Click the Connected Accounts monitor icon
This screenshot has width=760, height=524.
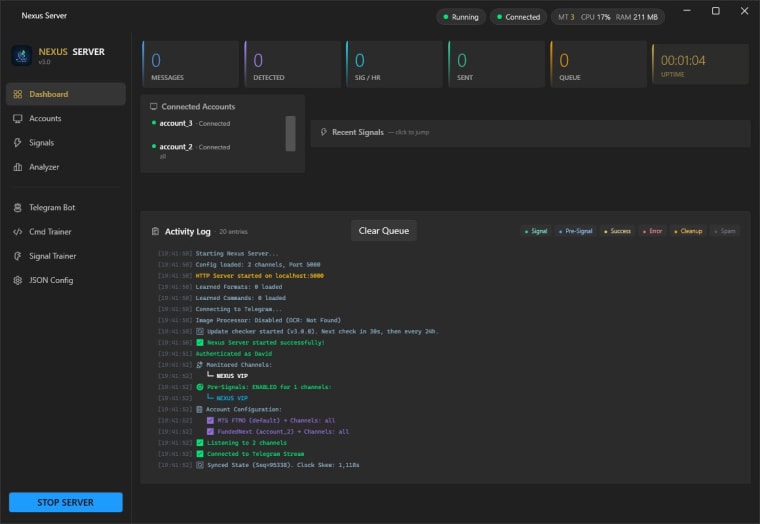153,106
